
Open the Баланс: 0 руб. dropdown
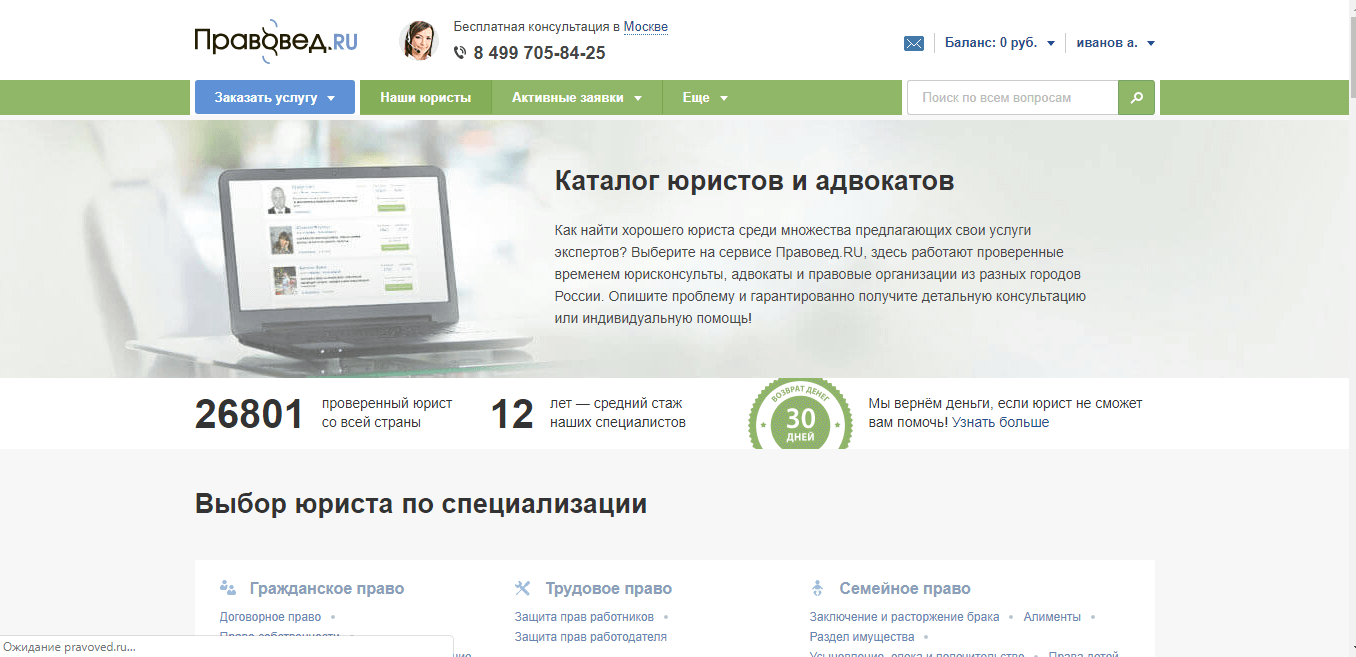(x=999, y=43)
